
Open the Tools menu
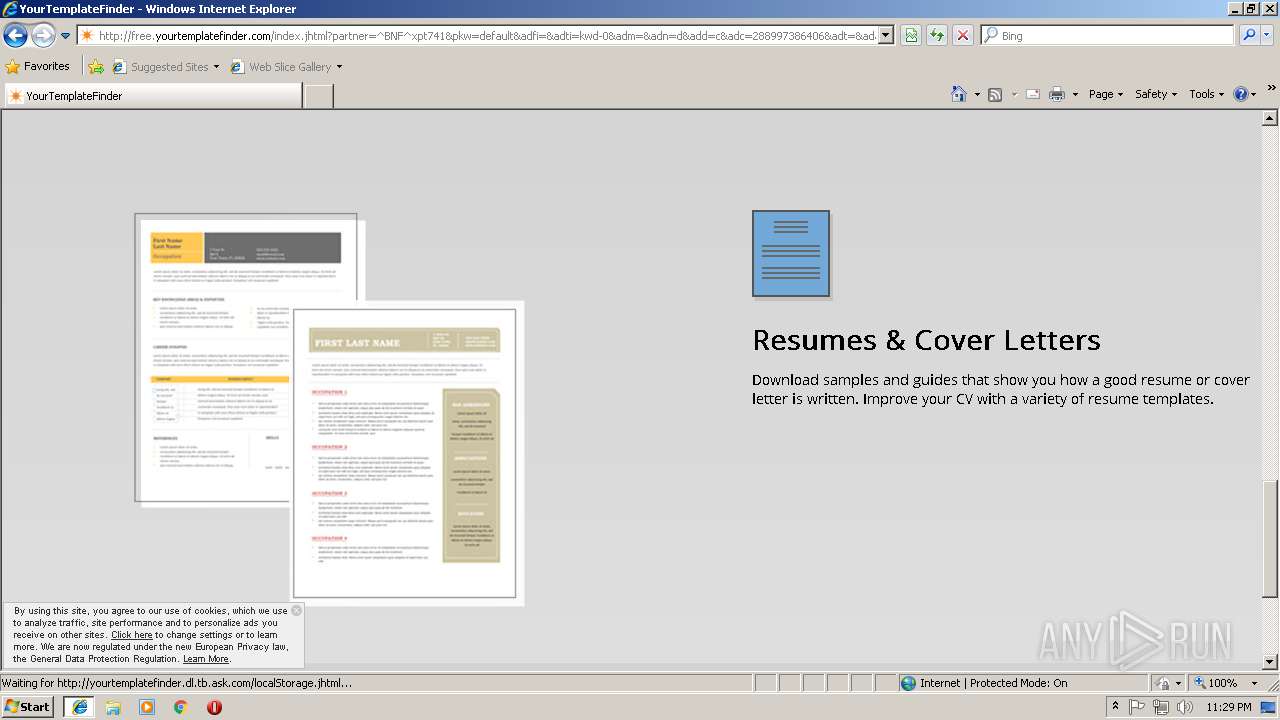(1206, 94)
